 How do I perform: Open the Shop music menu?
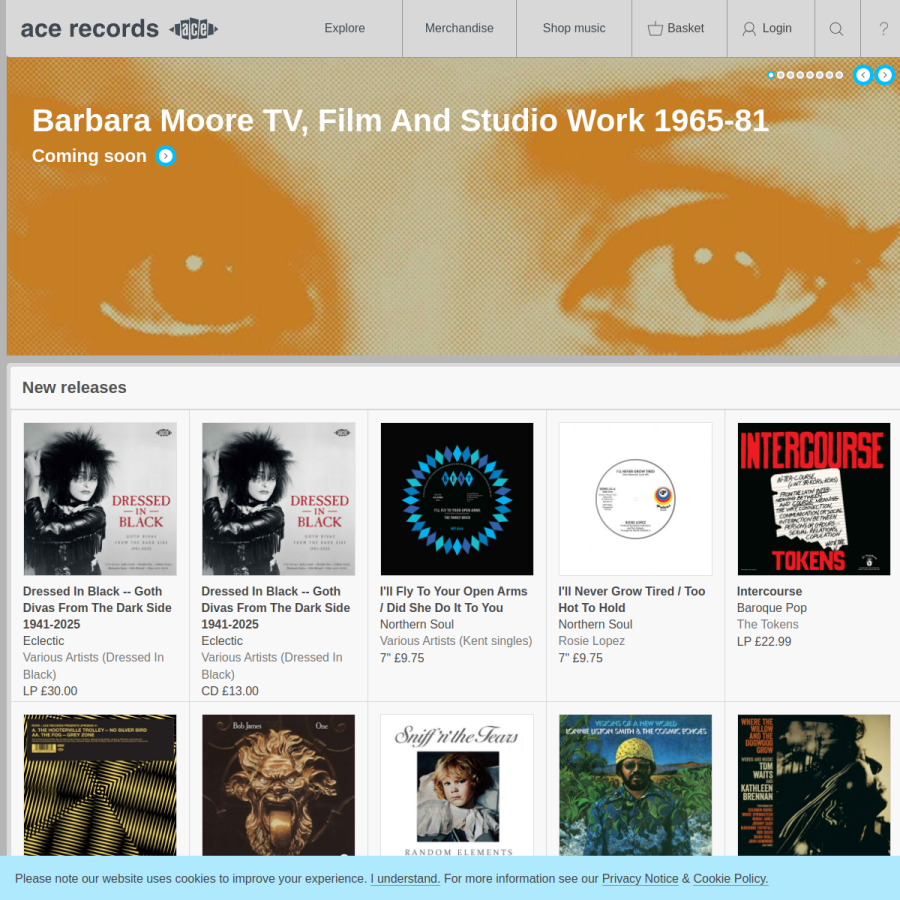[x=574, y=28]
